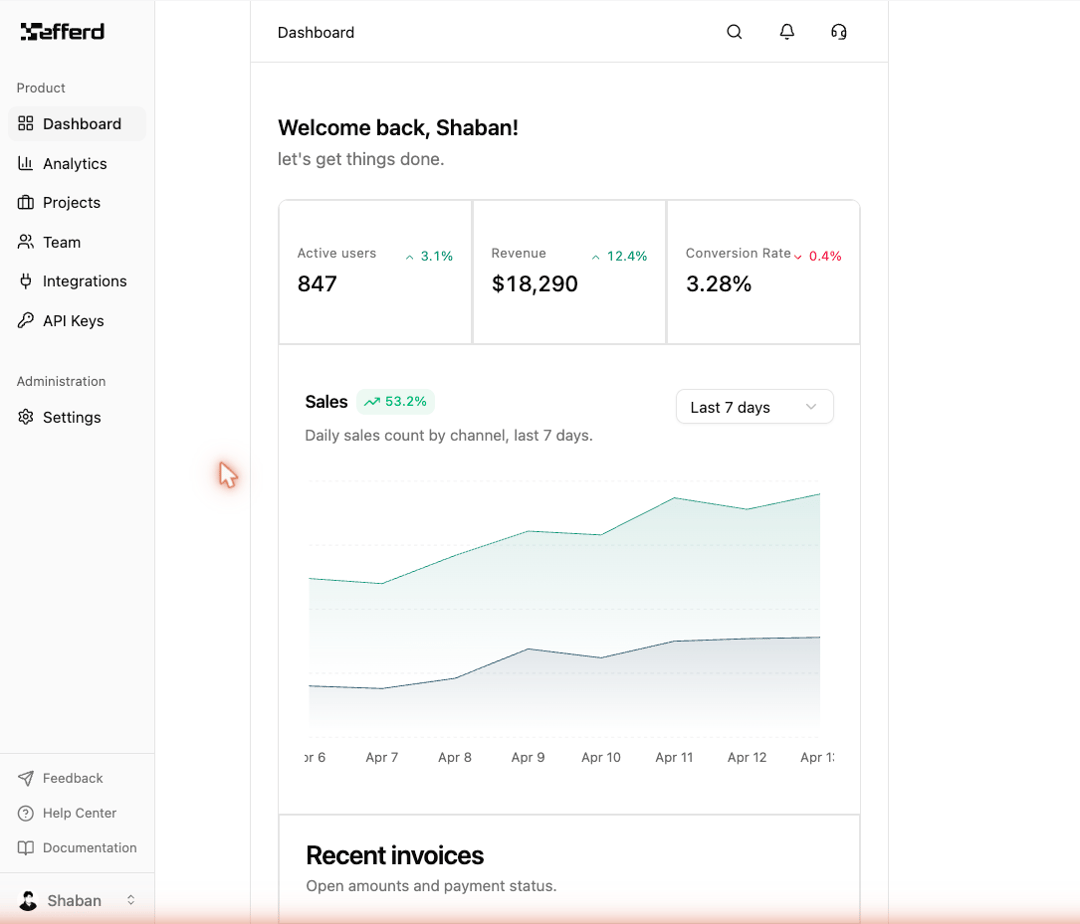Open the Integrations menu item

click(x=77, y=281)
